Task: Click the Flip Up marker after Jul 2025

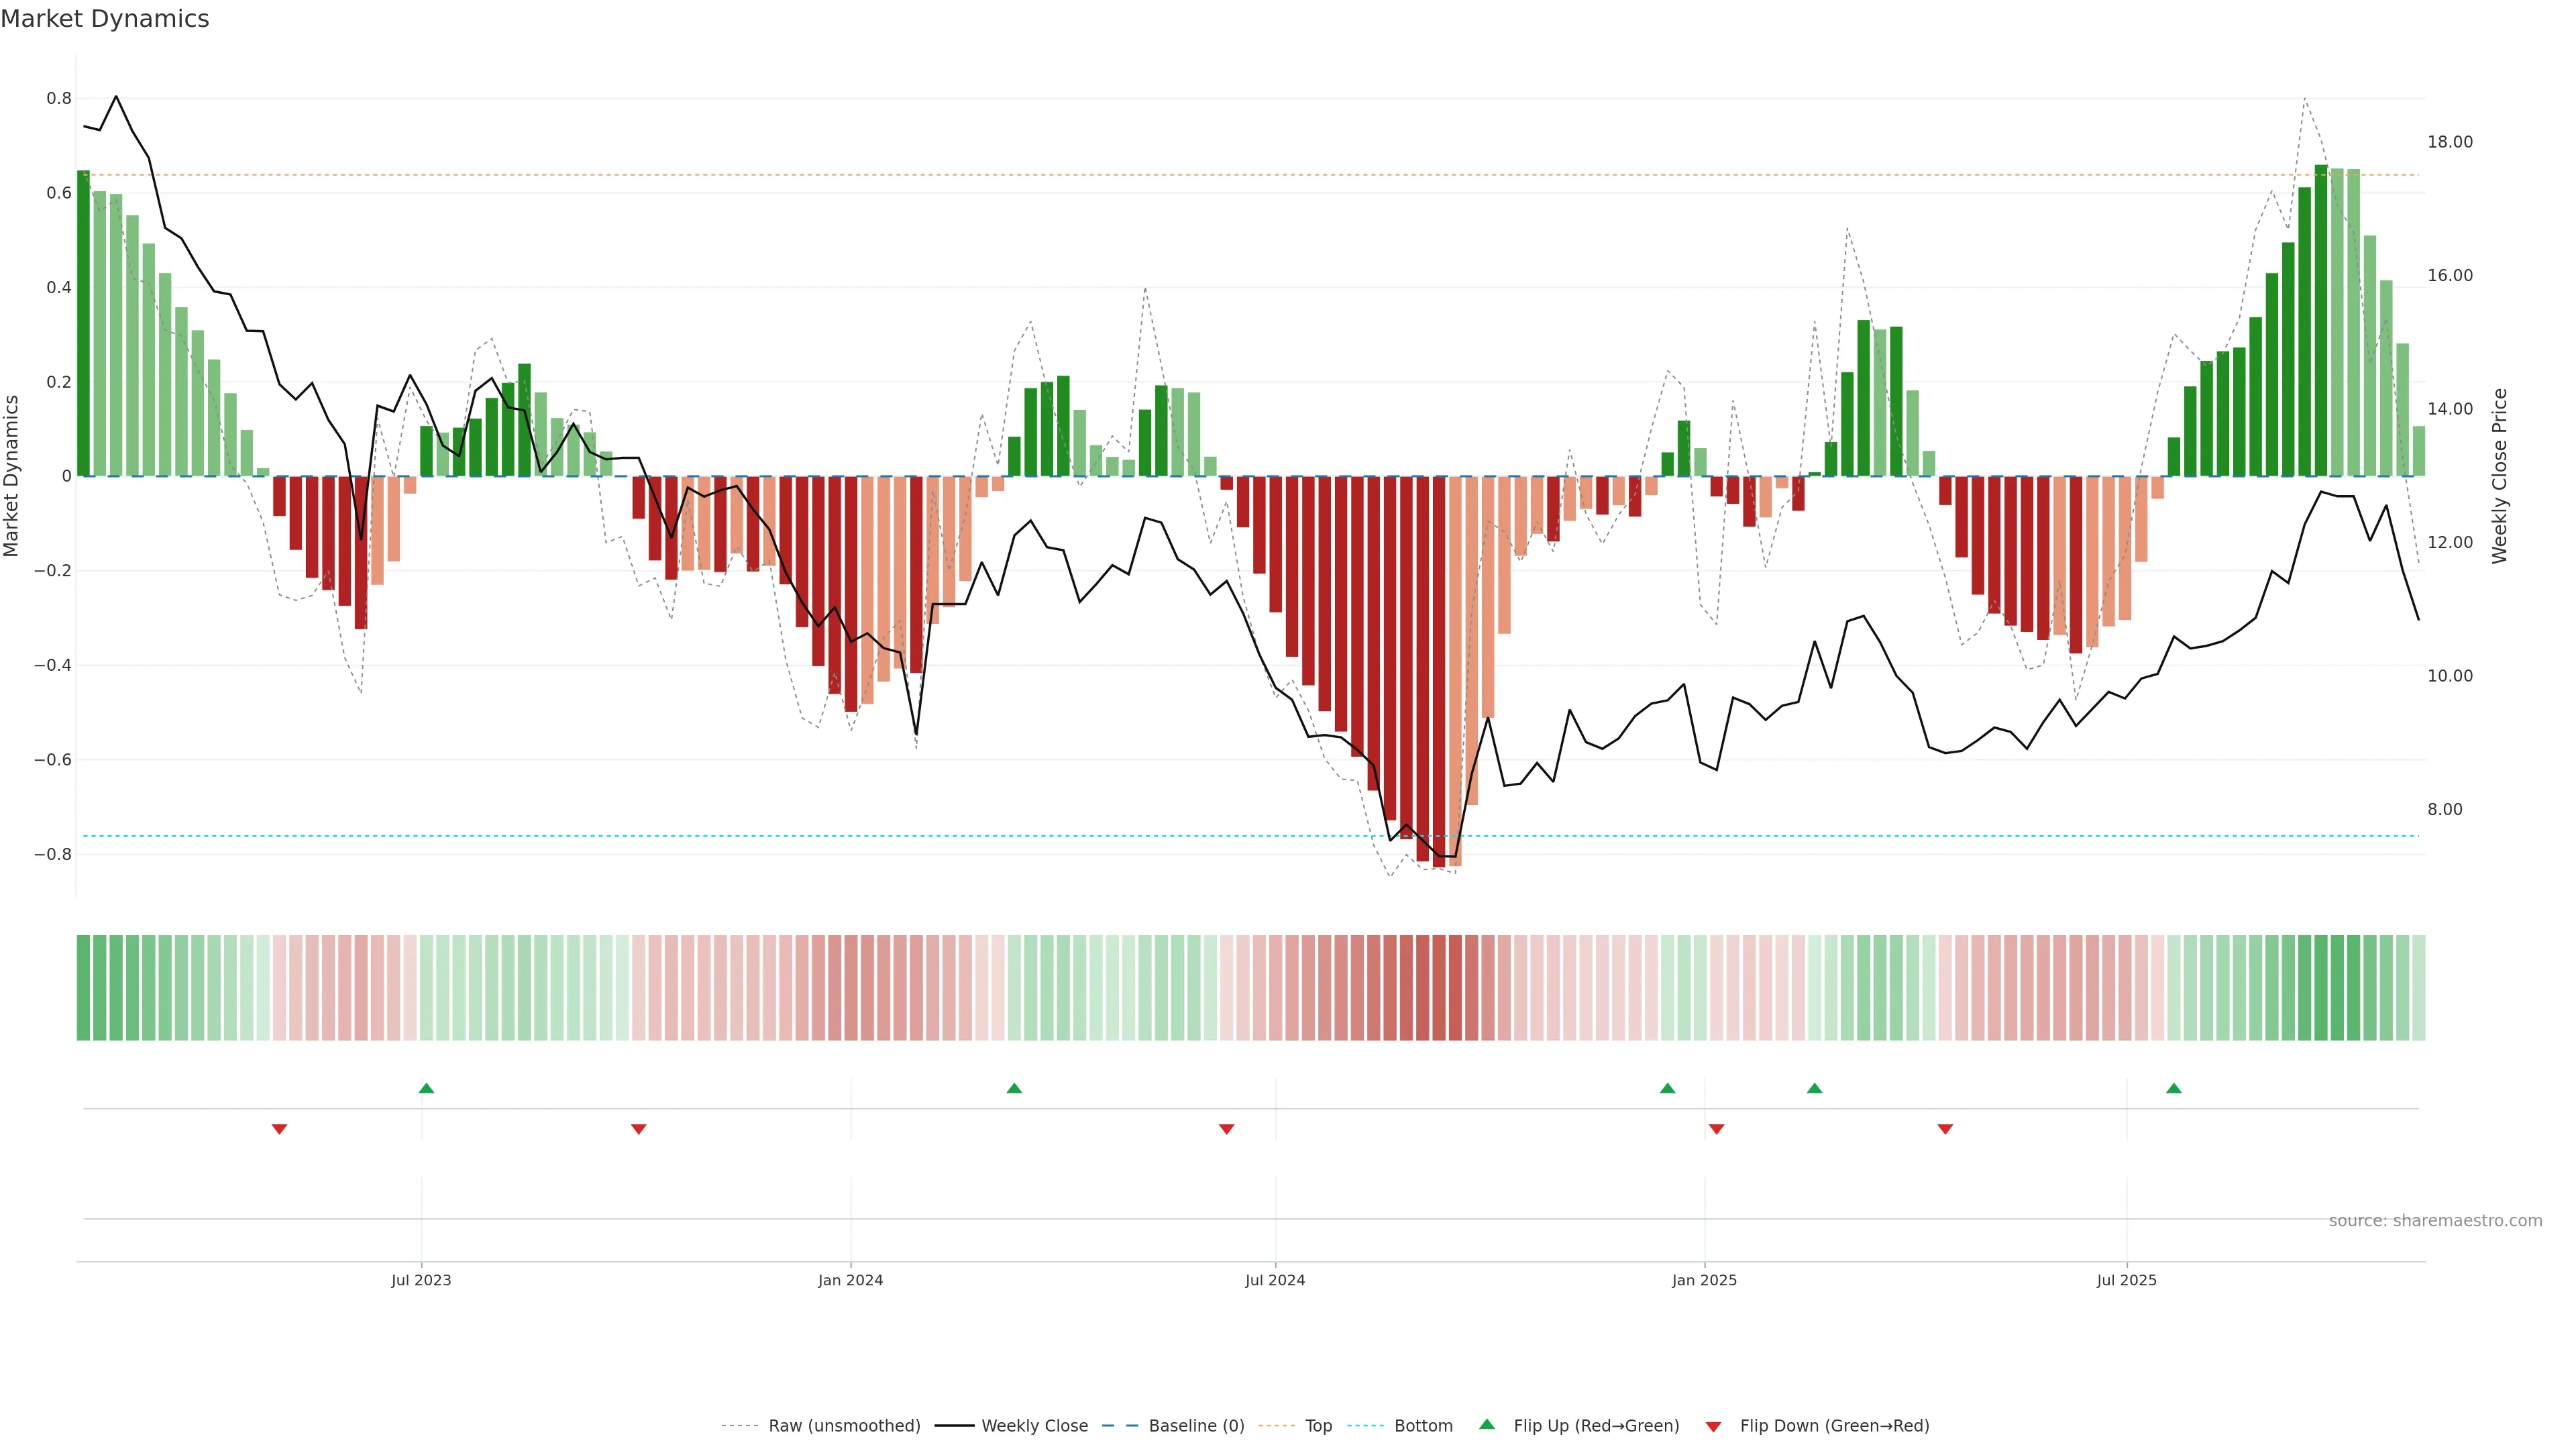Action: tap(2174, 1088)
